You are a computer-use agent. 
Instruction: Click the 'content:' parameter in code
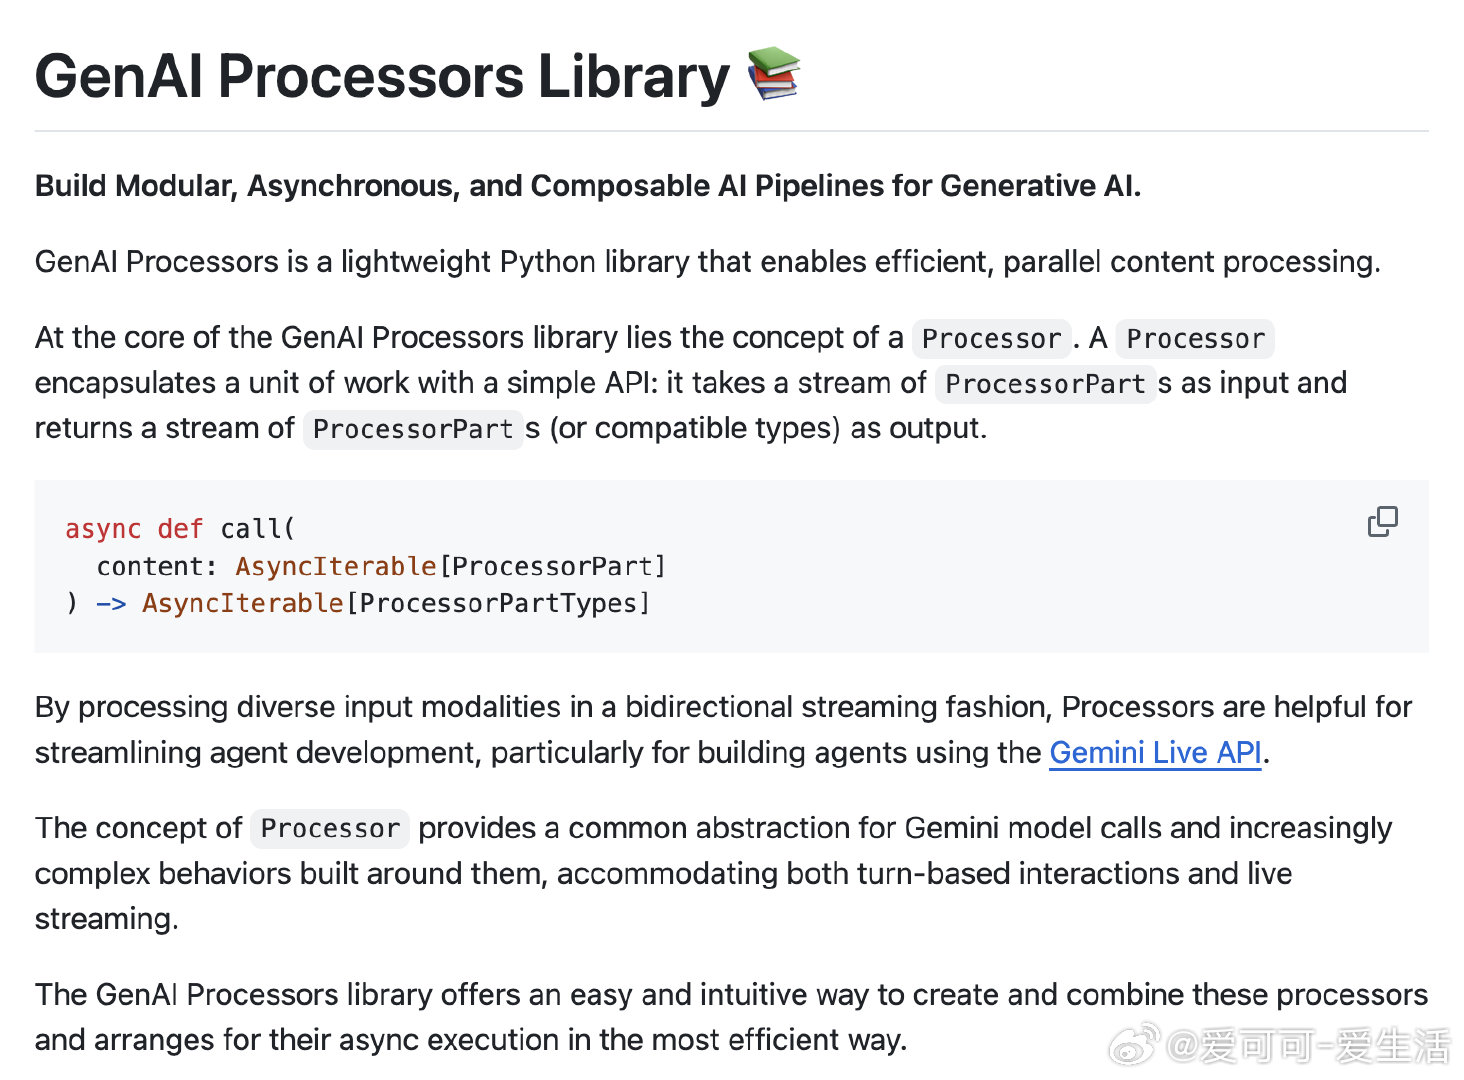(157, 566)
